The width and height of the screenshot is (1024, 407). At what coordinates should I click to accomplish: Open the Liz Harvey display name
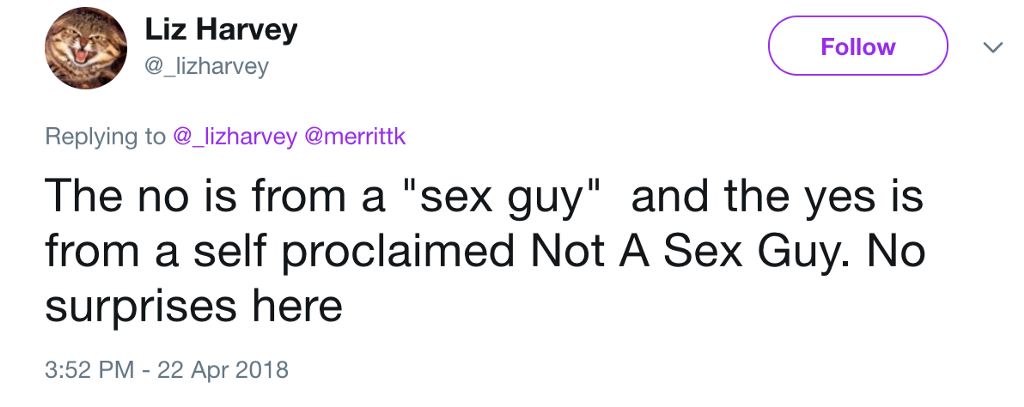point(220,30)
